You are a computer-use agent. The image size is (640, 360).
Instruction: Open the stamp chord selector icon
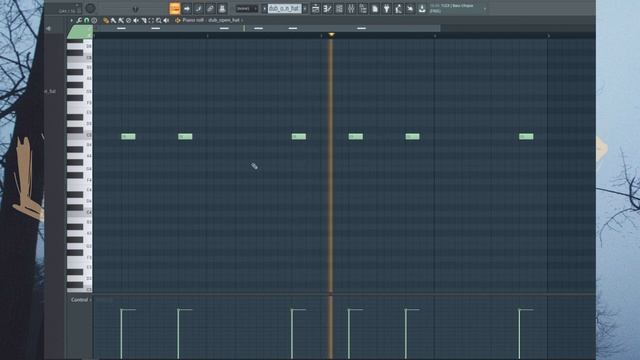[94, 20]
